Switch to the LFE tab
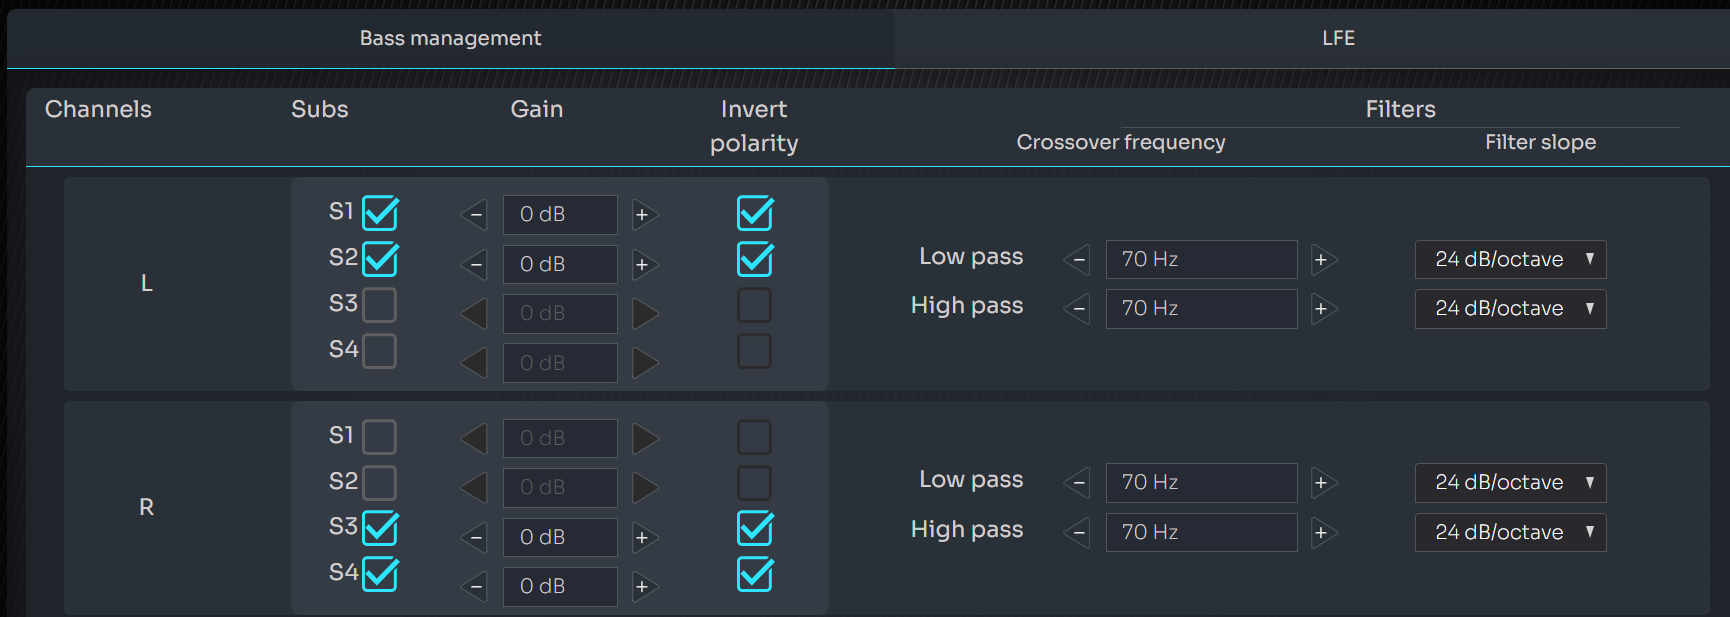This screenshot has width=1730, height=617. [1338, 38]
